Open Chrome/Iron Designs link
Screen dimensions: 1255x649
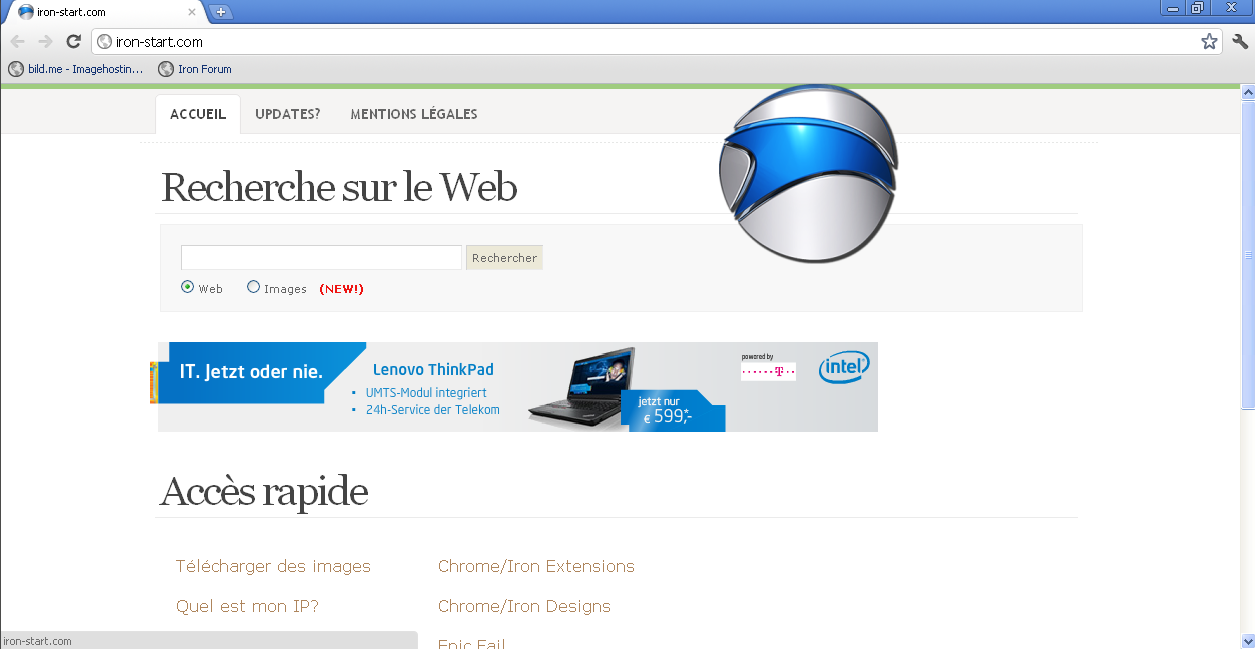(524, 606)
